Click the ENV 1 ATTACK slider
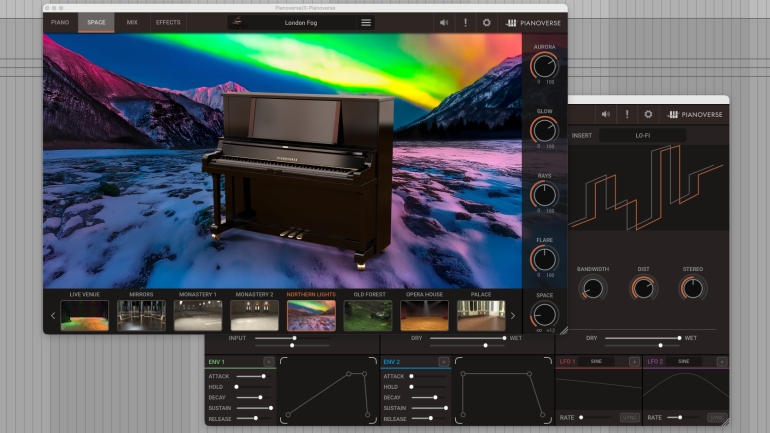Image resolution: width=770 pixels, height=433 pixels. pos(254,377)
